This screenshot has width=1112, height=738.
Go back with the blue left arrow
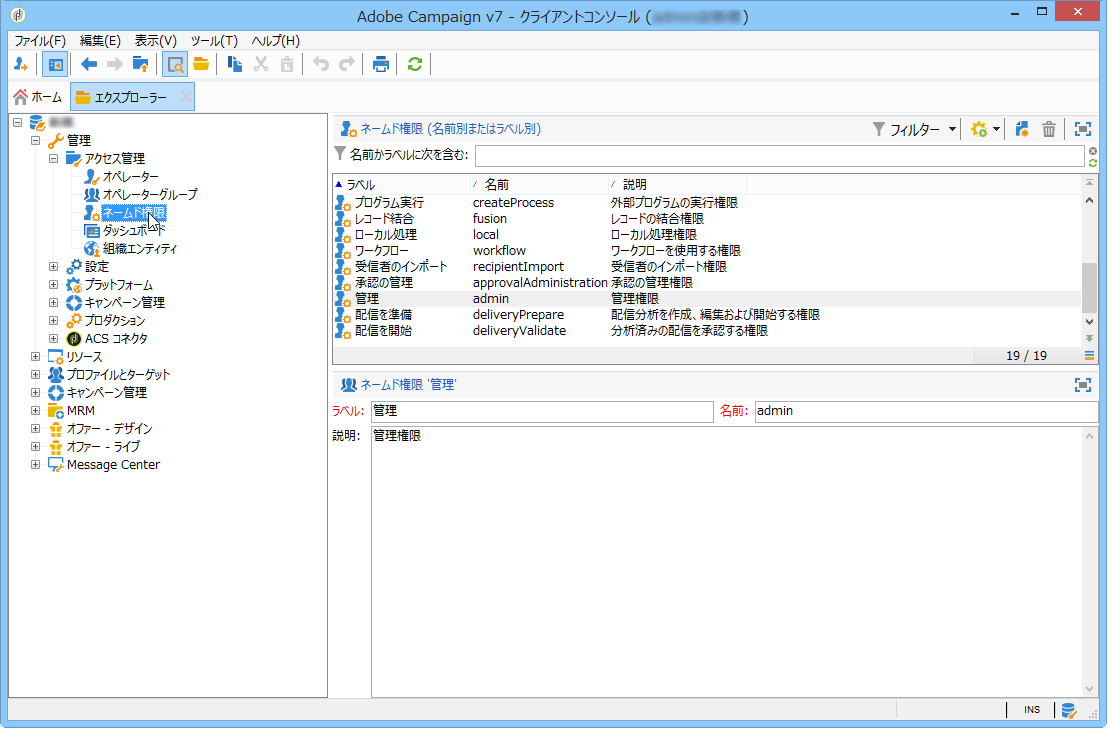click(89, 65)
